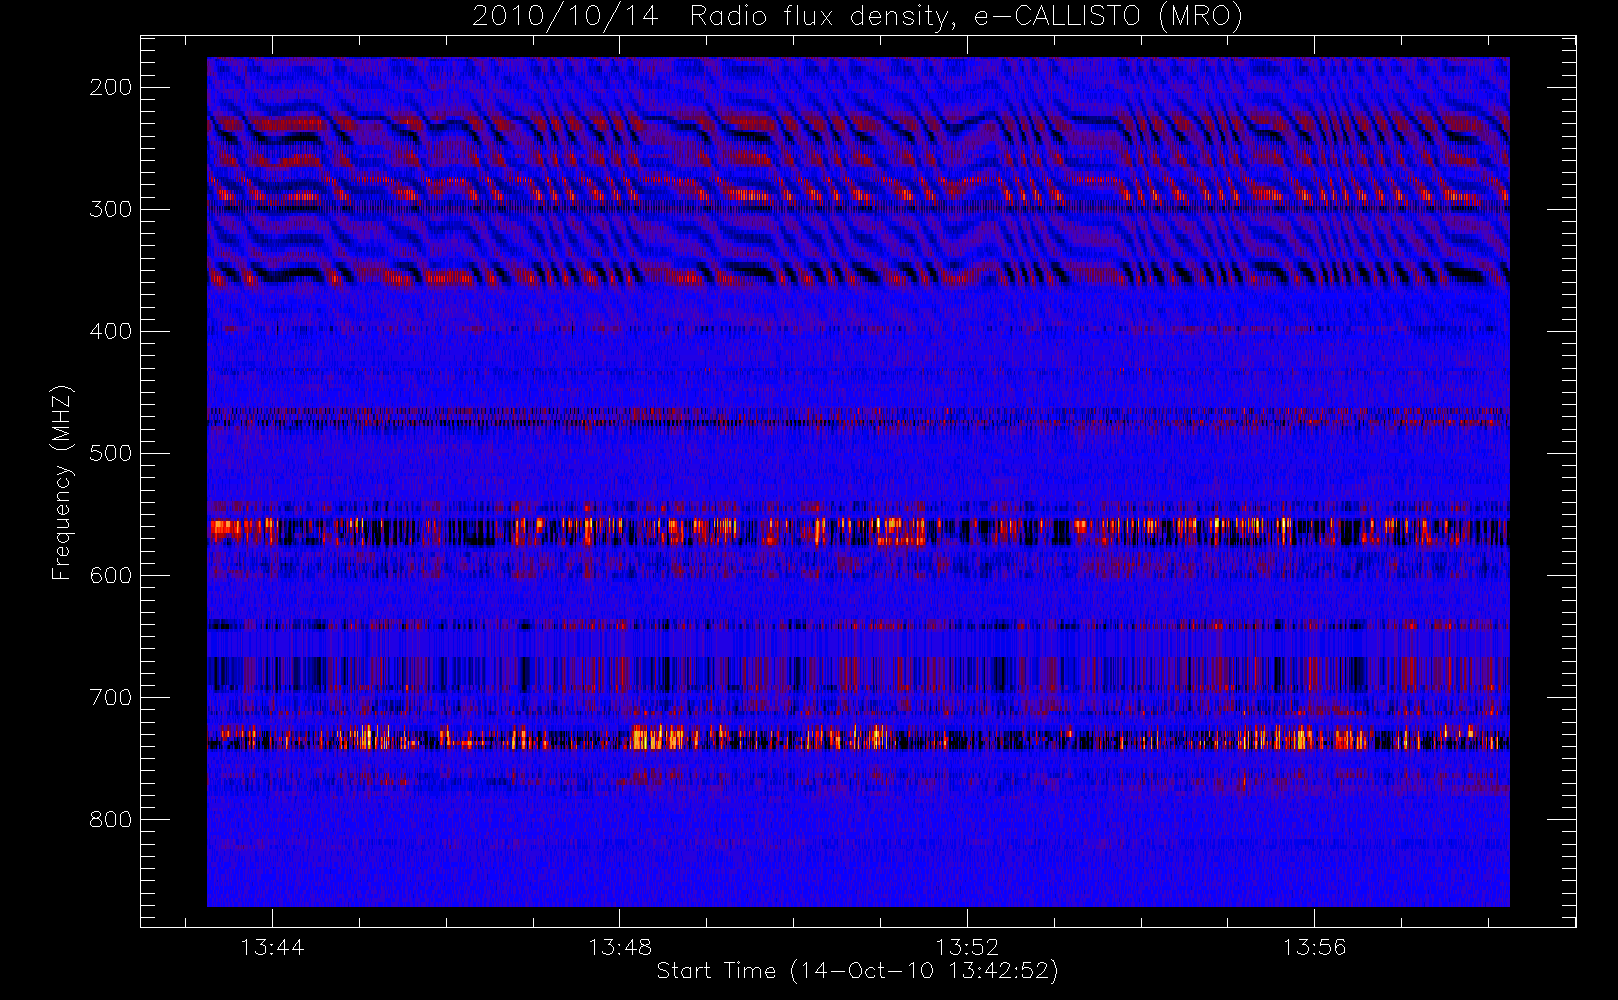Click the 800 frequency tick label
Image resolution: width=1618 pixels, height=1000 pixels.
111,819
